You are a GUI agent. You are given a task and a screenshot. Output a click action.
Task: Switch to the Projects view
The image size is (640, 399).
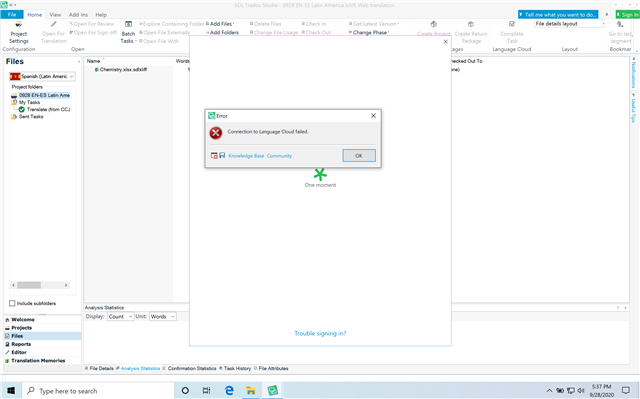tap(42, 328)
